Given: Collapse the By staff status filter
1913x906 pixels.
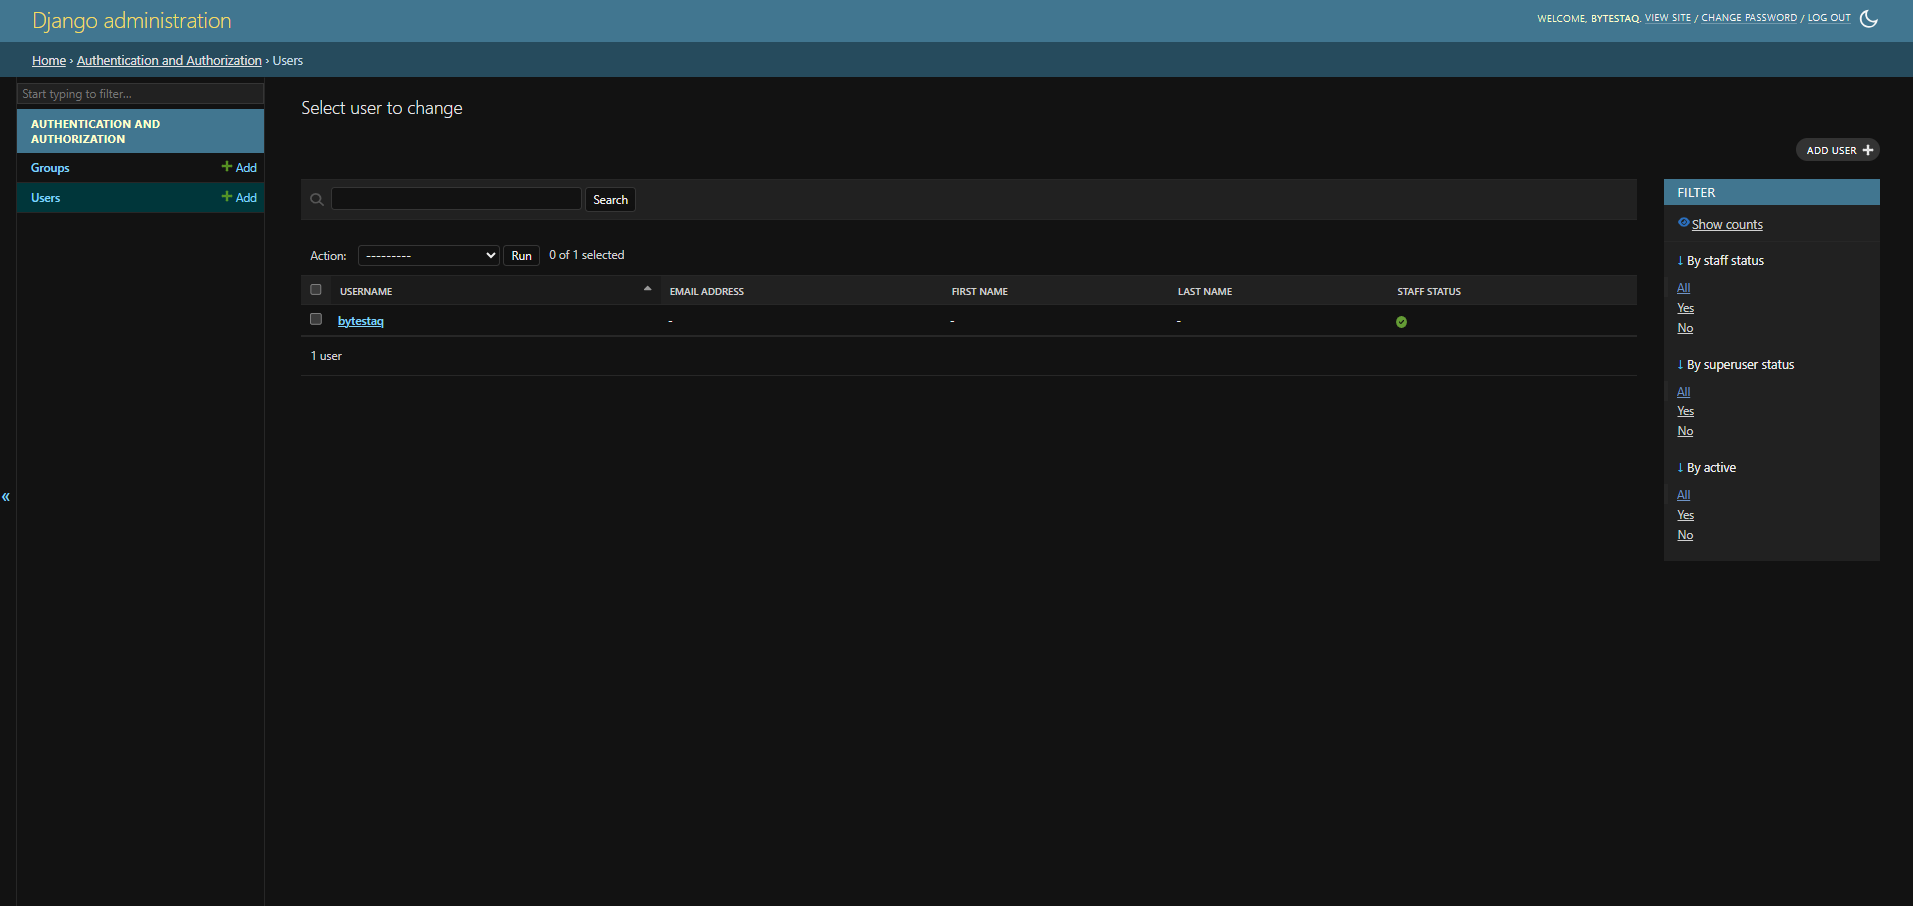Looking at the screenshot, I should point(1720,261).
